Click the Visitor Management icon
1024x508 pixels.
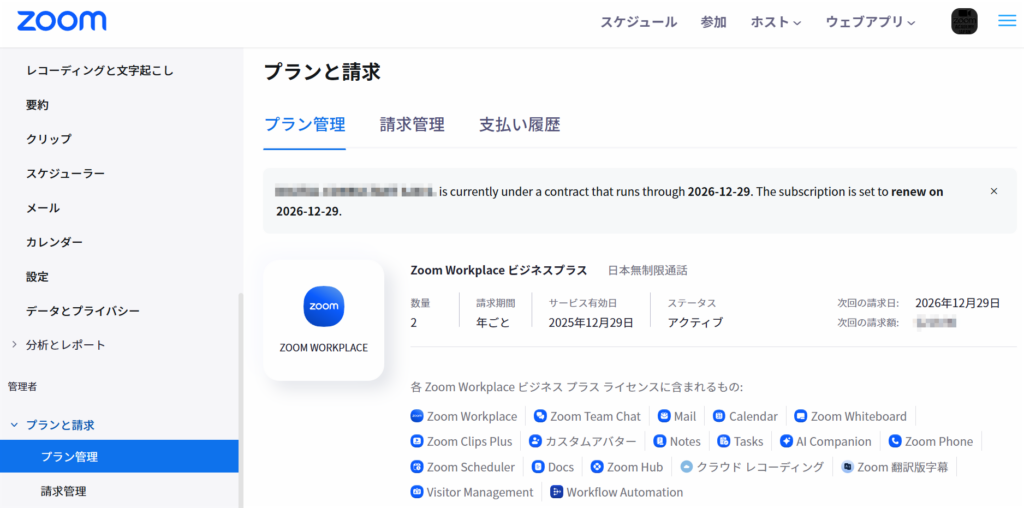417,492
